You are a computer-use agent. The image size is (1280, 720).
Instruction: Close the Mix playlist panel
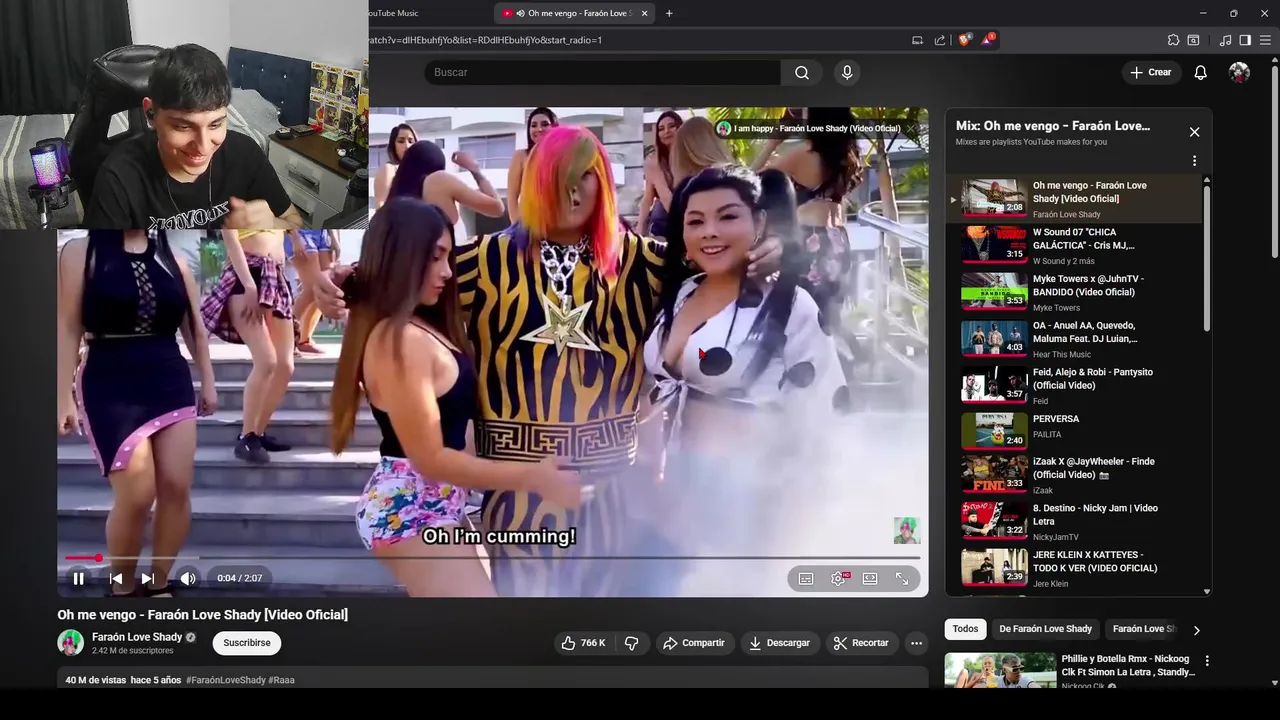click(x=1194, y=132)
